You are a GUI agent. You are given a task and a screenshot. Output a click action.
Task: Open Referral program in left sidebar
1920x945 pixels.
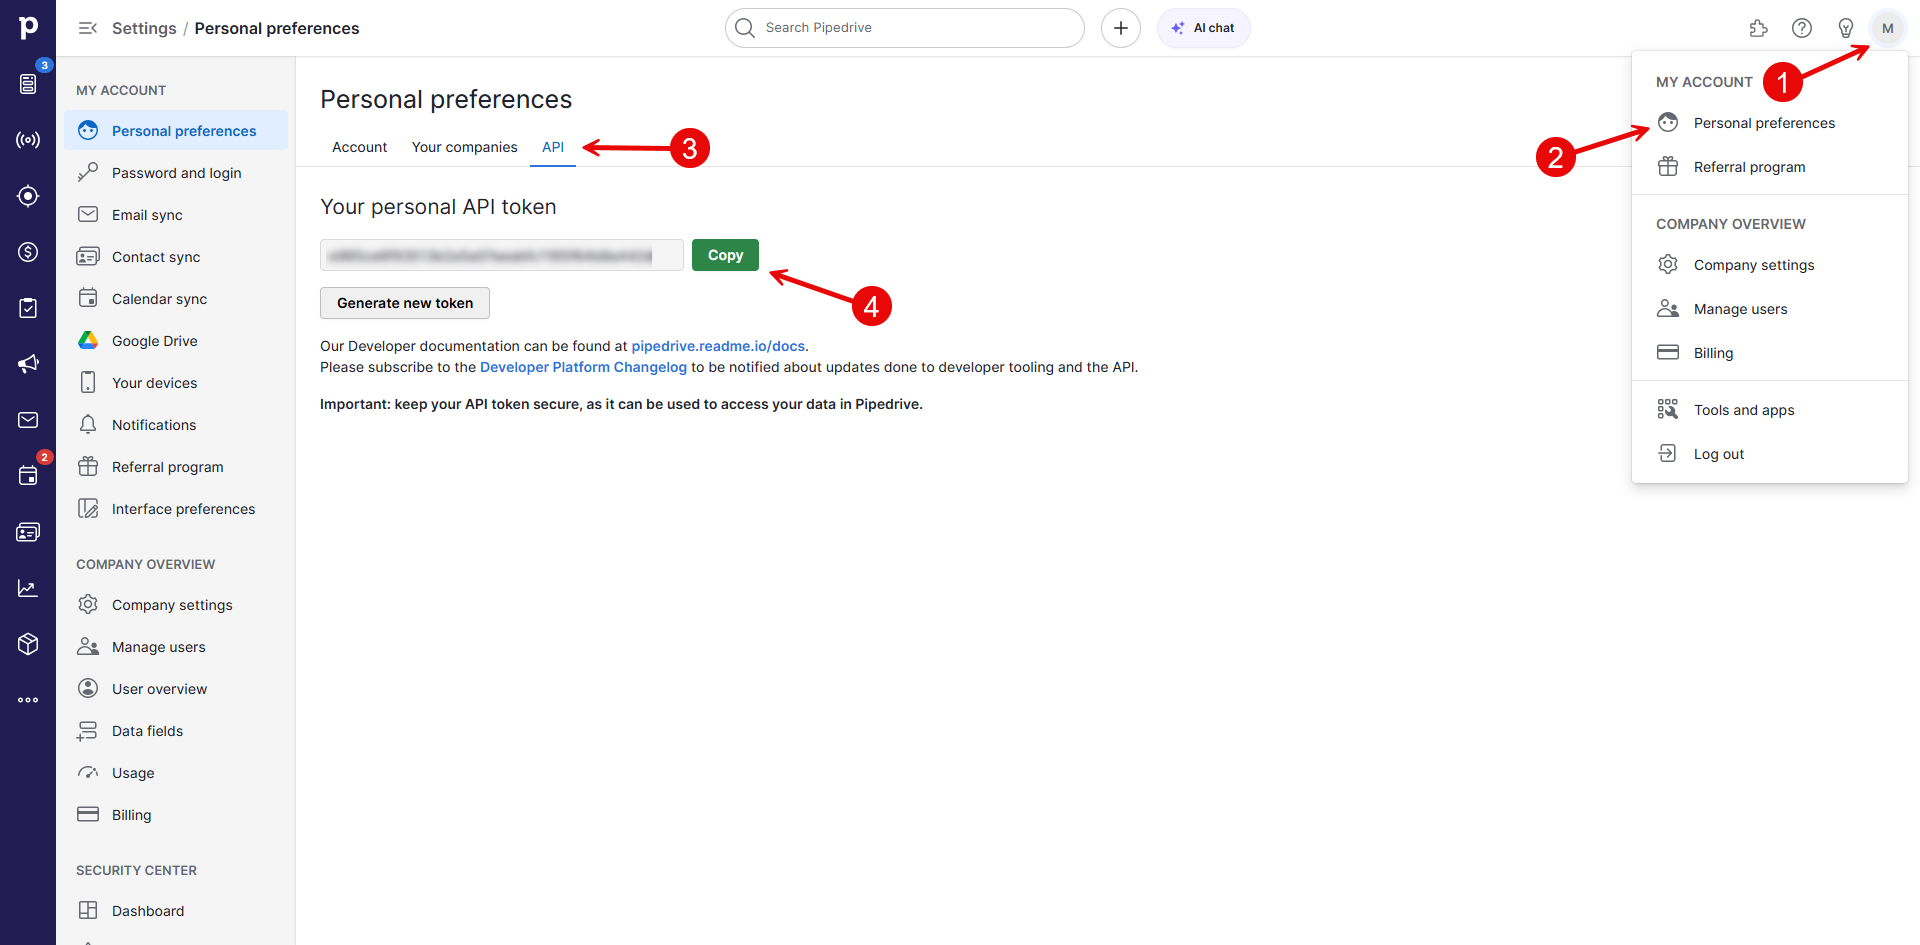click(x=176, y=467)
